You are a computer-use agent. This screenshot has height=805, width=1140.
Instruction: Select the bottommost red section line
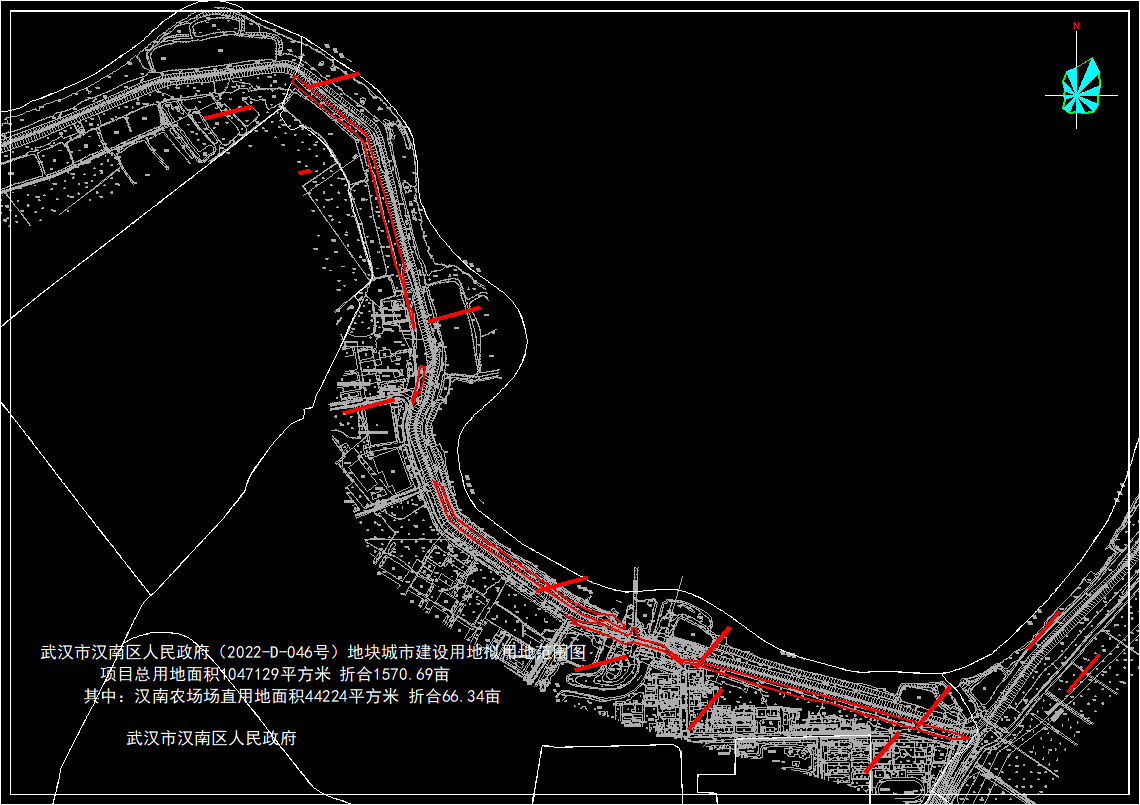pyautogui.click(x=881, y=752)
